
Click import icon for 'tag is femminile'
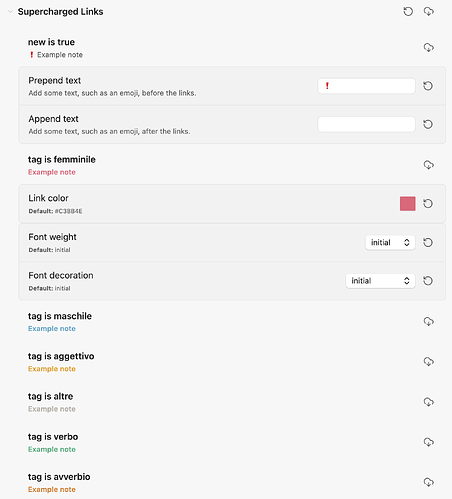[429, 165]
